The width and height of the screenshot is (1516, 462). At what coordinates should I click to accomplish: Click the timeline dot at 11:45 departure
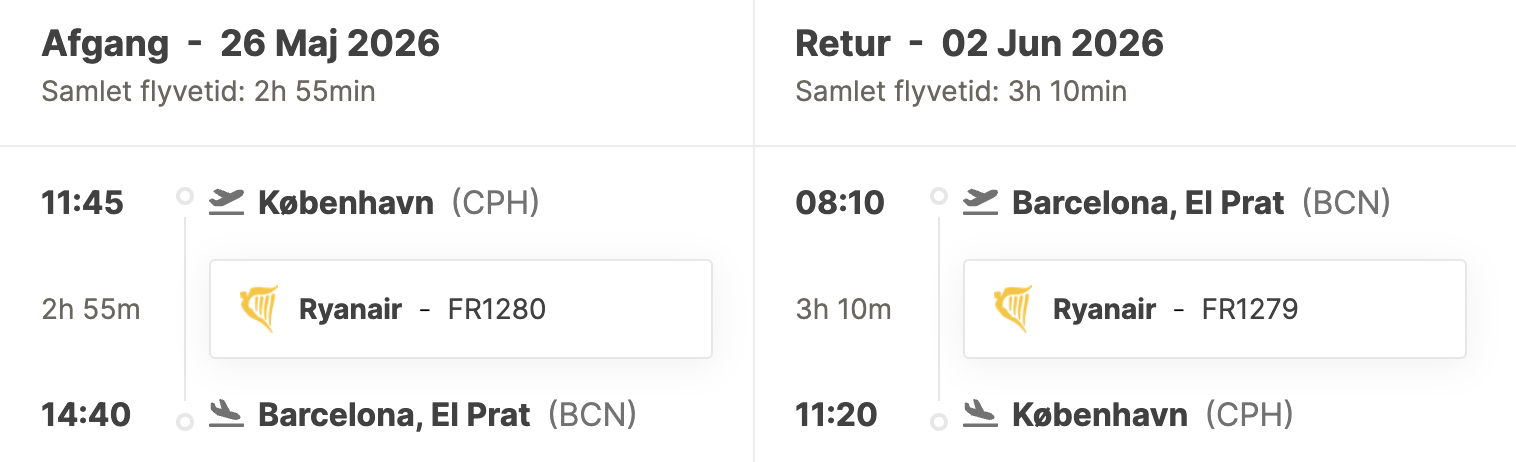184,196
